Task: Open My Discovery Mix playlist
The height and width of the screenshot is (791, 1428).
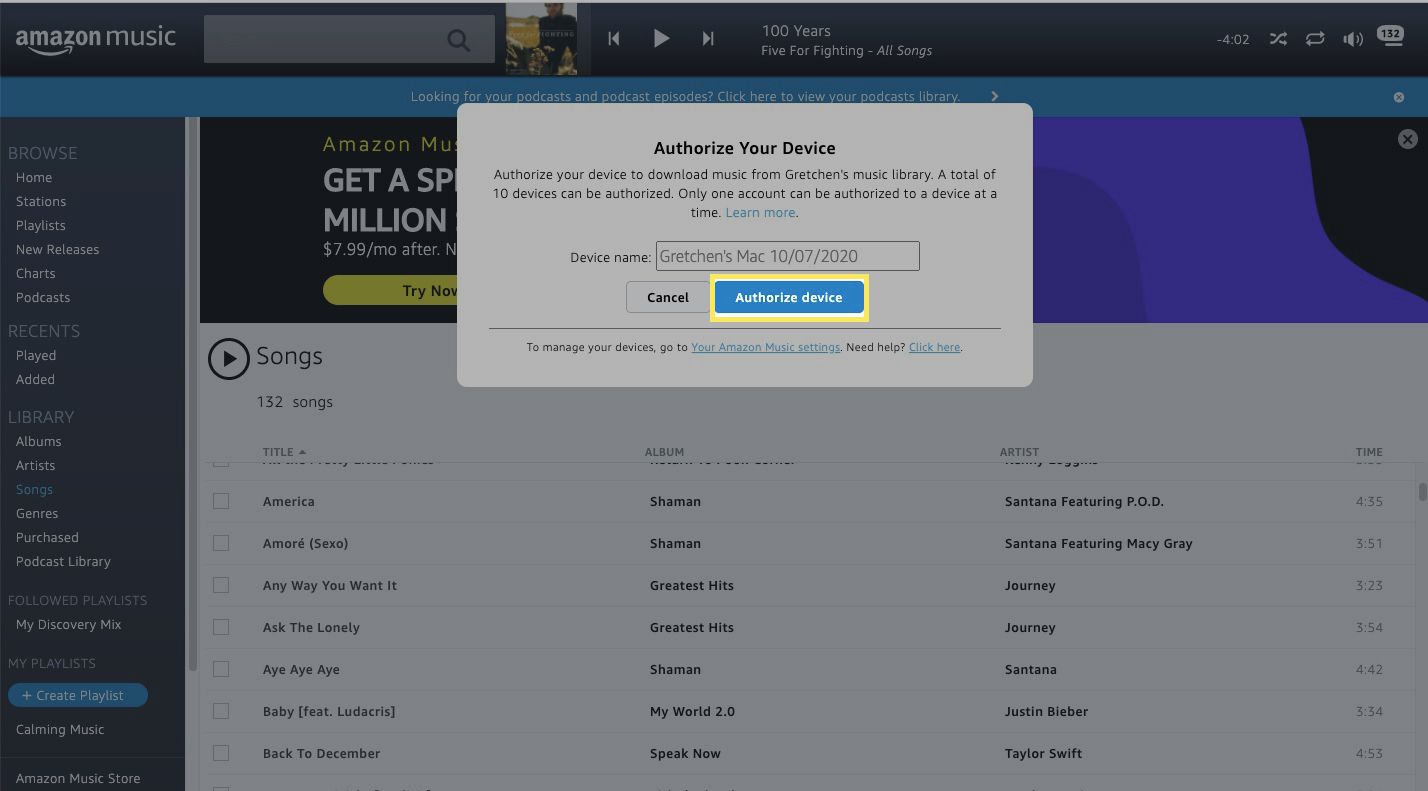Action: tap(68, 624)
